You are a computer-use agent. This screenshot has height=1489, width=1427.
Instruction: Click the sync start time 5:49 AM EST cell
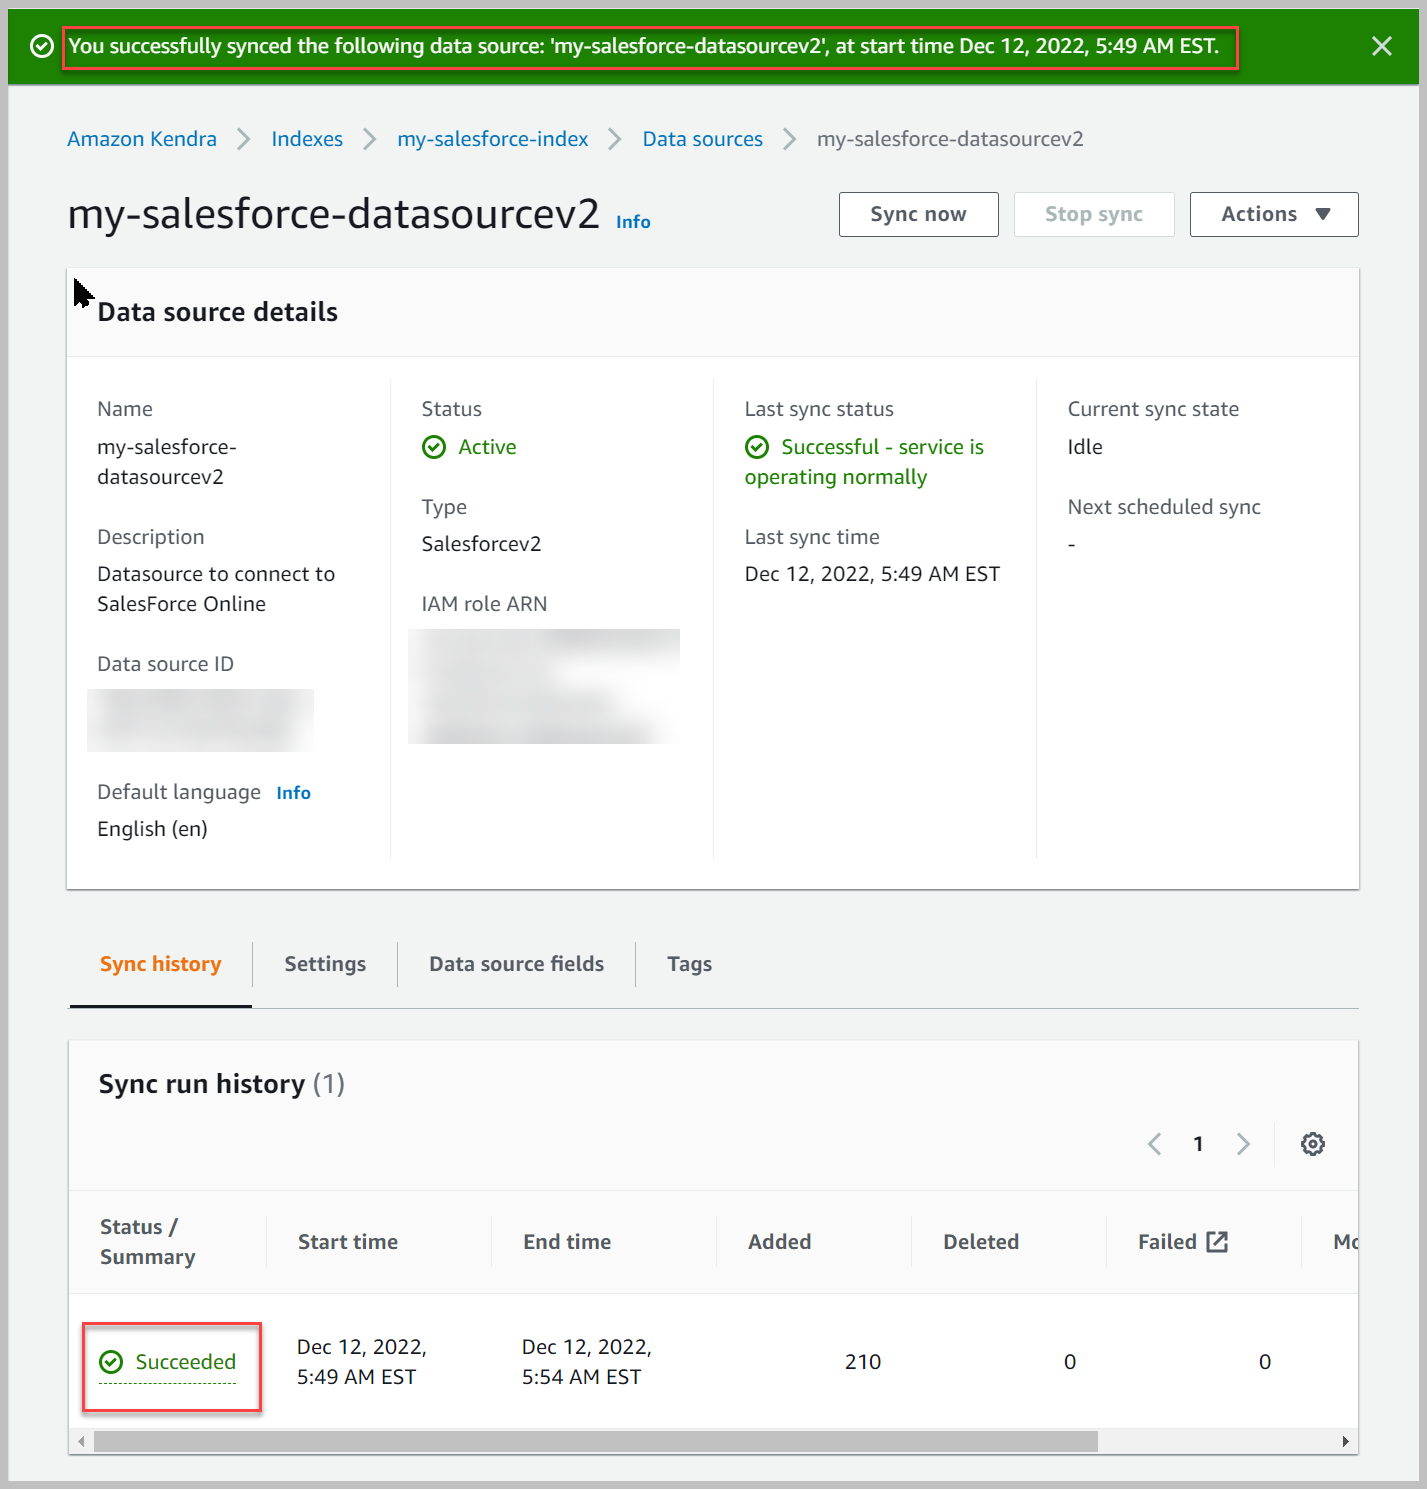362,1362
